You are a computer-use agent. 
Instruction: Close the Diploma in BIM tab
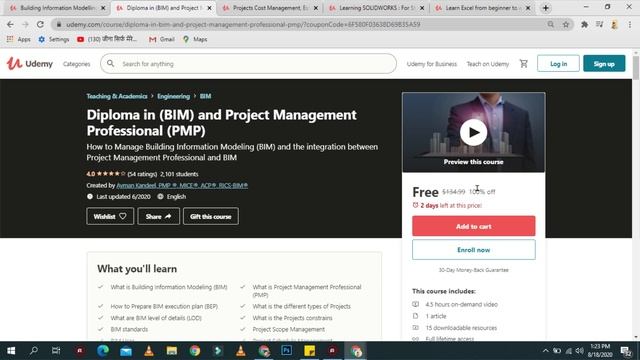(210, 8)
